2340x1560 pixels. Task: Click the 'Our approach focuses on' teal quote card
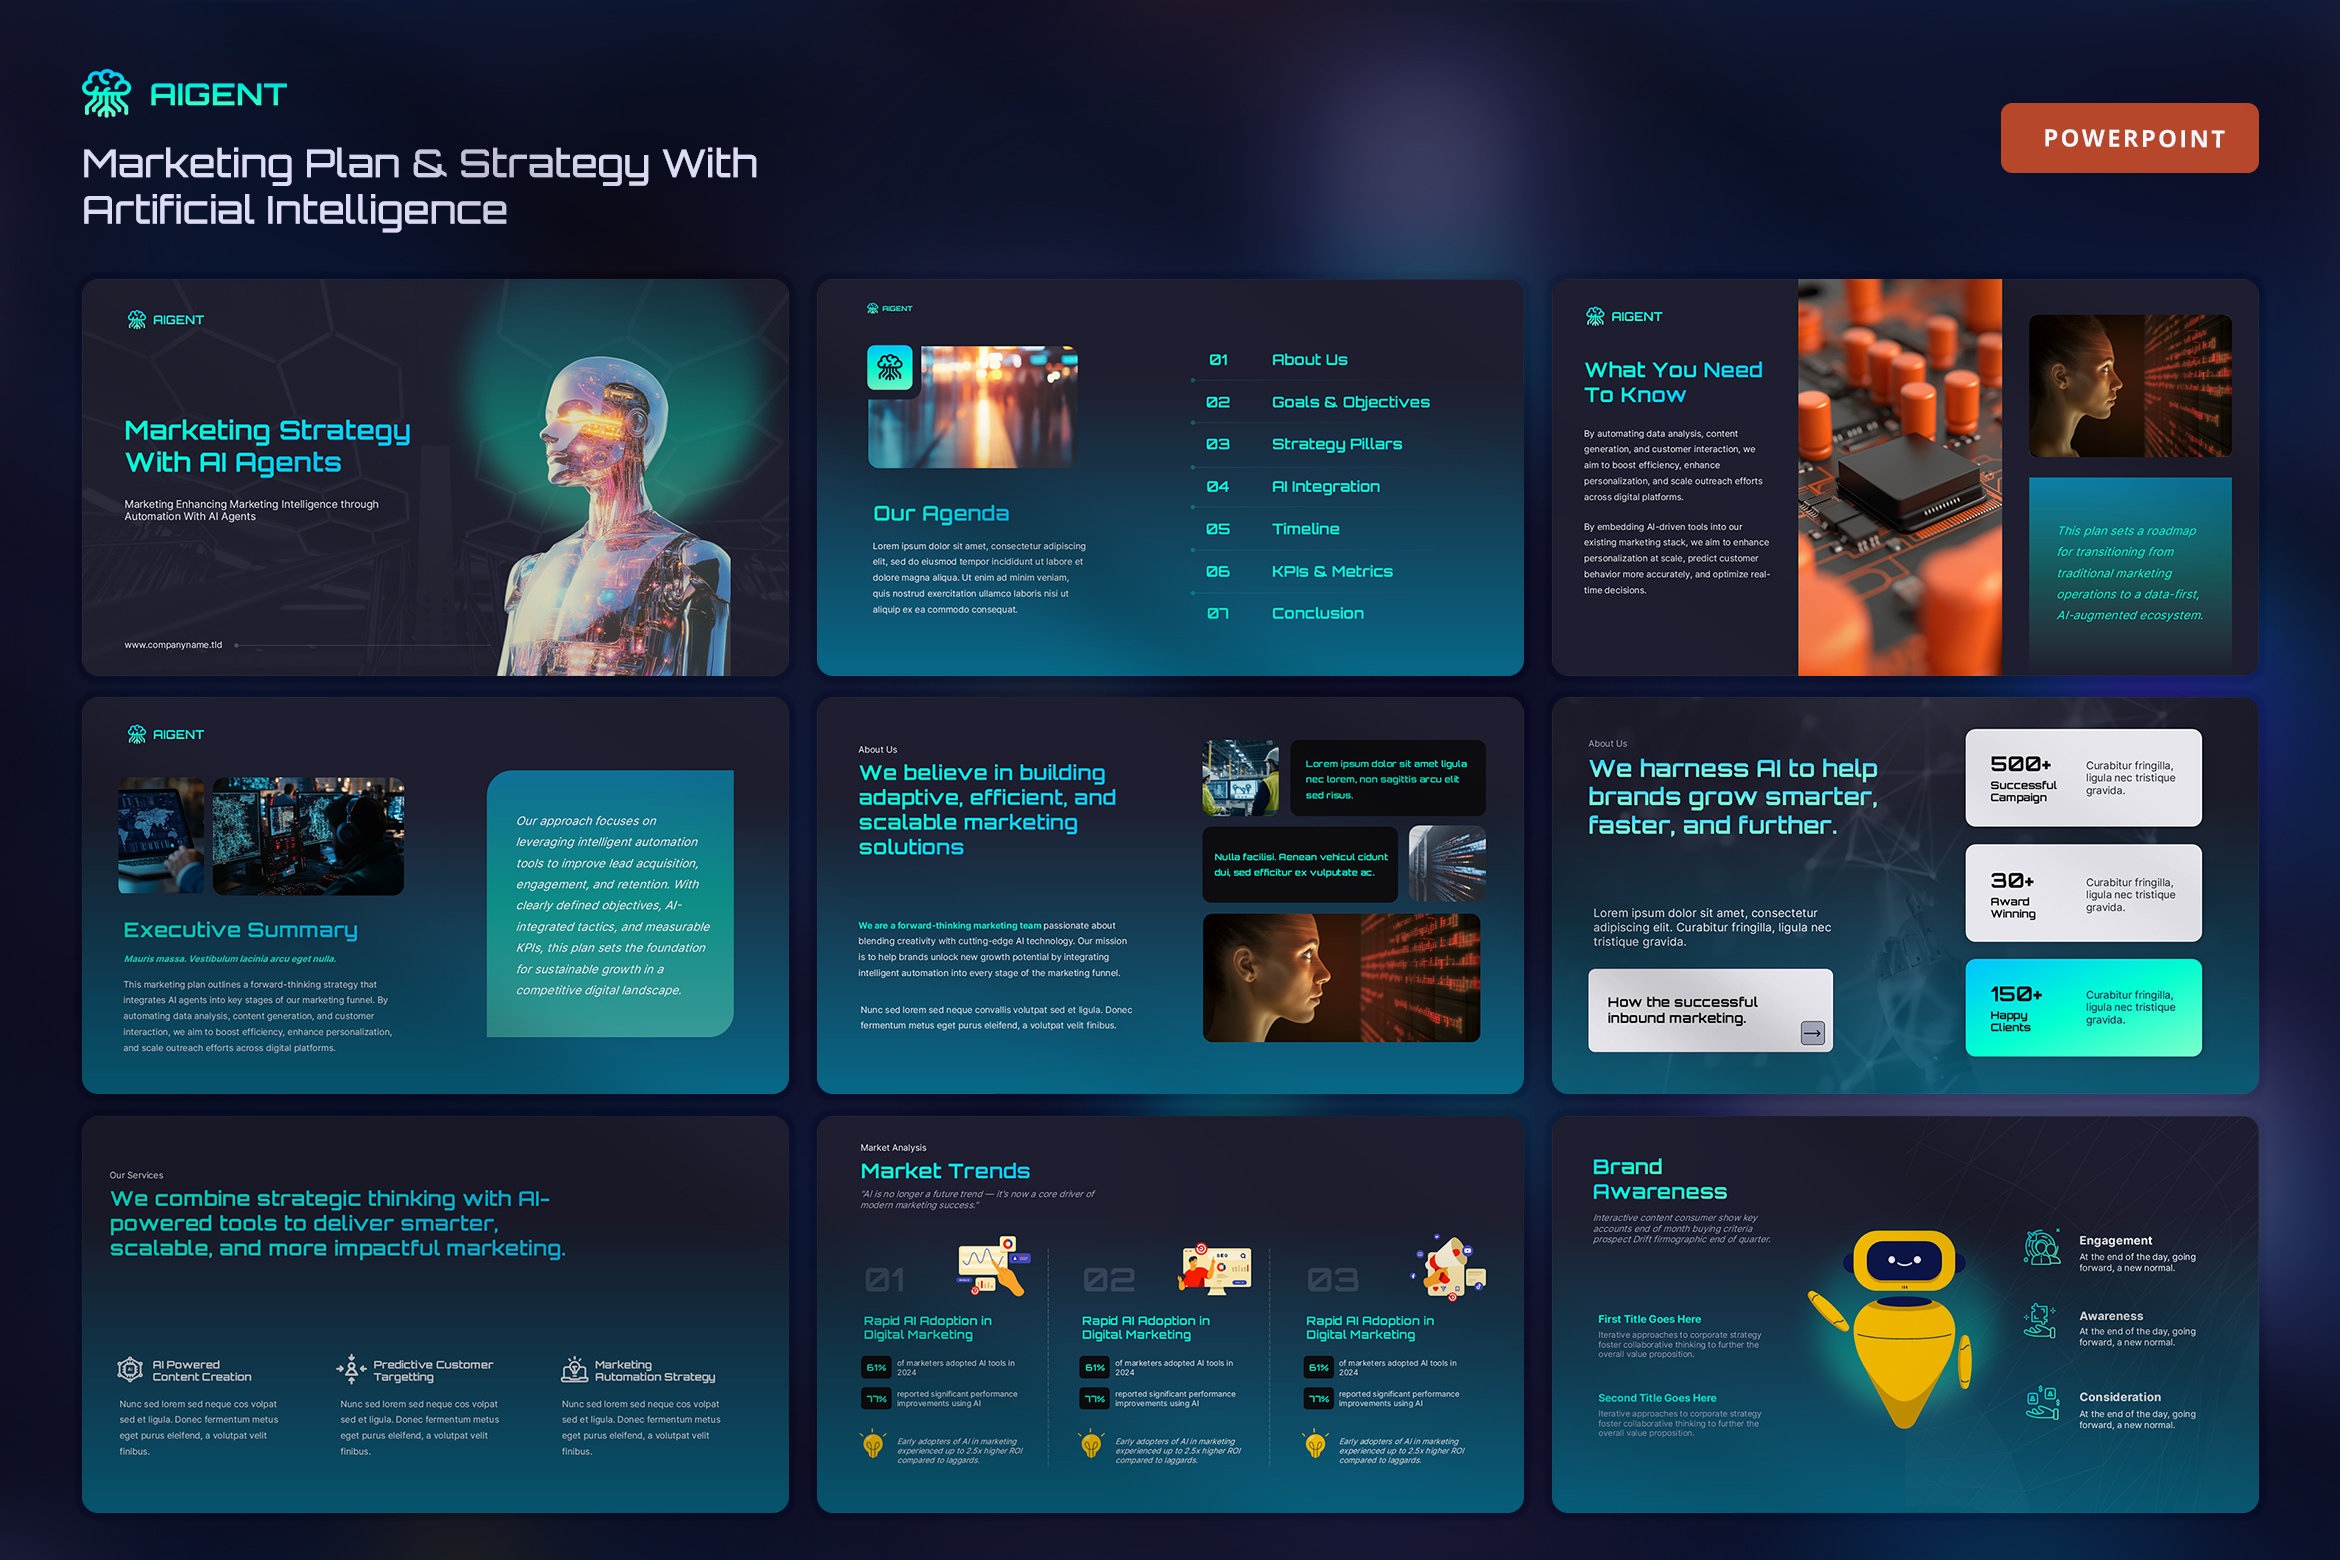point(610,904)
